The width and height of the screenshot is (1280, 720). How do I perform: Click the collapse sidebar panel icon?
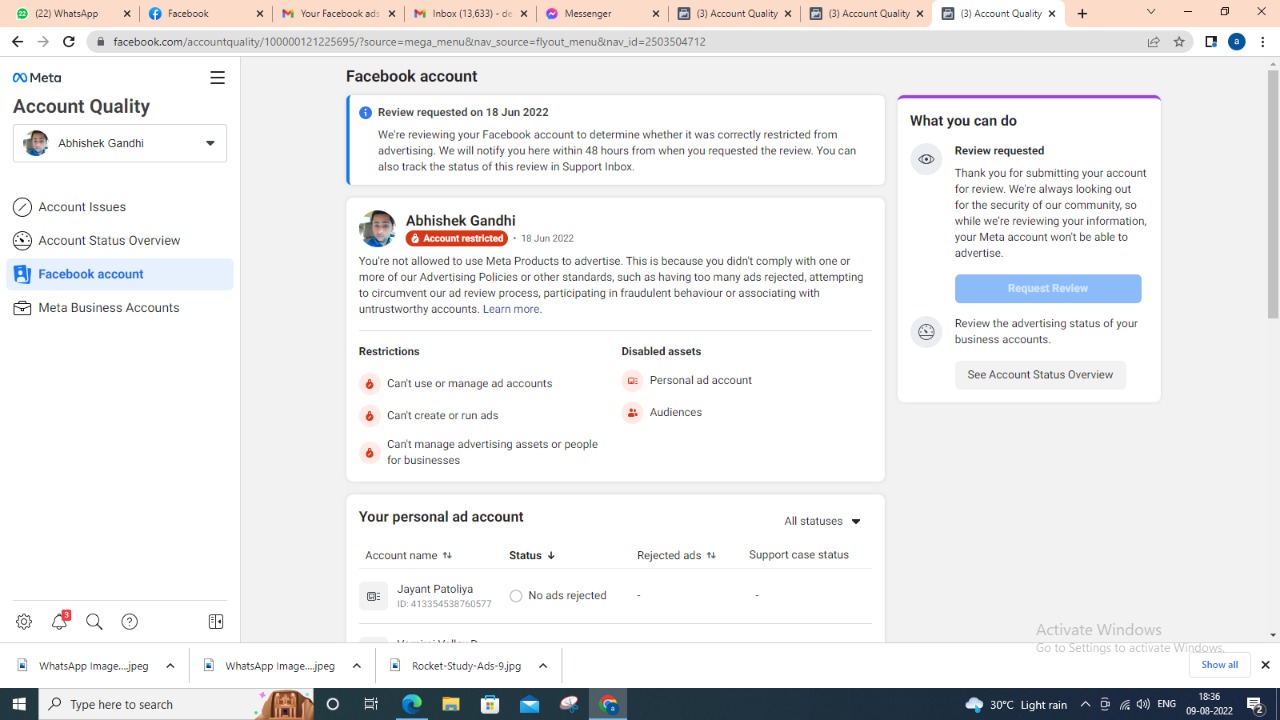pos(216,622)
